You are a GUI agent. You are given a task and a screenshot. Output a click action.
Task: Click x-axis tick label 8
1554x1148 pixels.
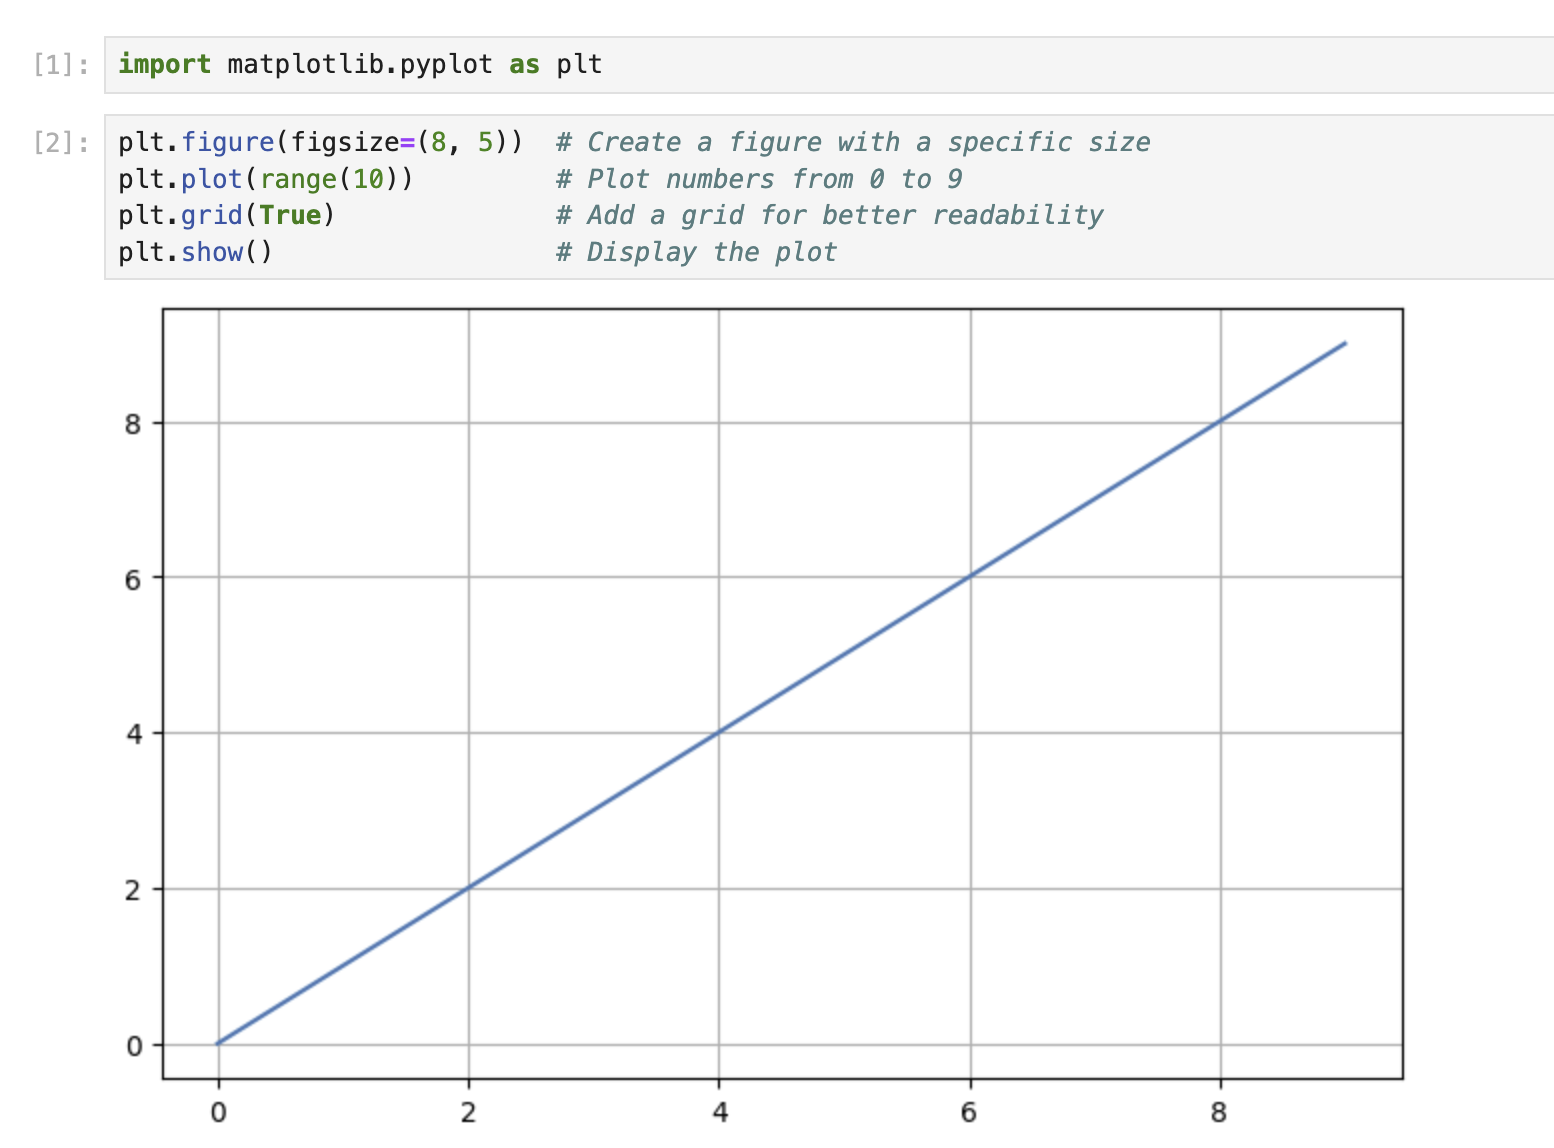coord(1219,1112)
